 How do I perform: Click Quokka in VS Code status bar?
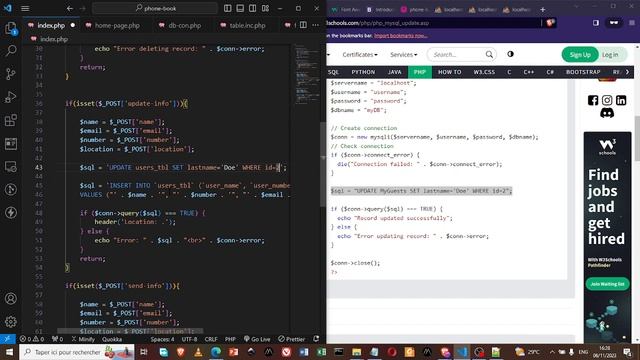point(112,339)
